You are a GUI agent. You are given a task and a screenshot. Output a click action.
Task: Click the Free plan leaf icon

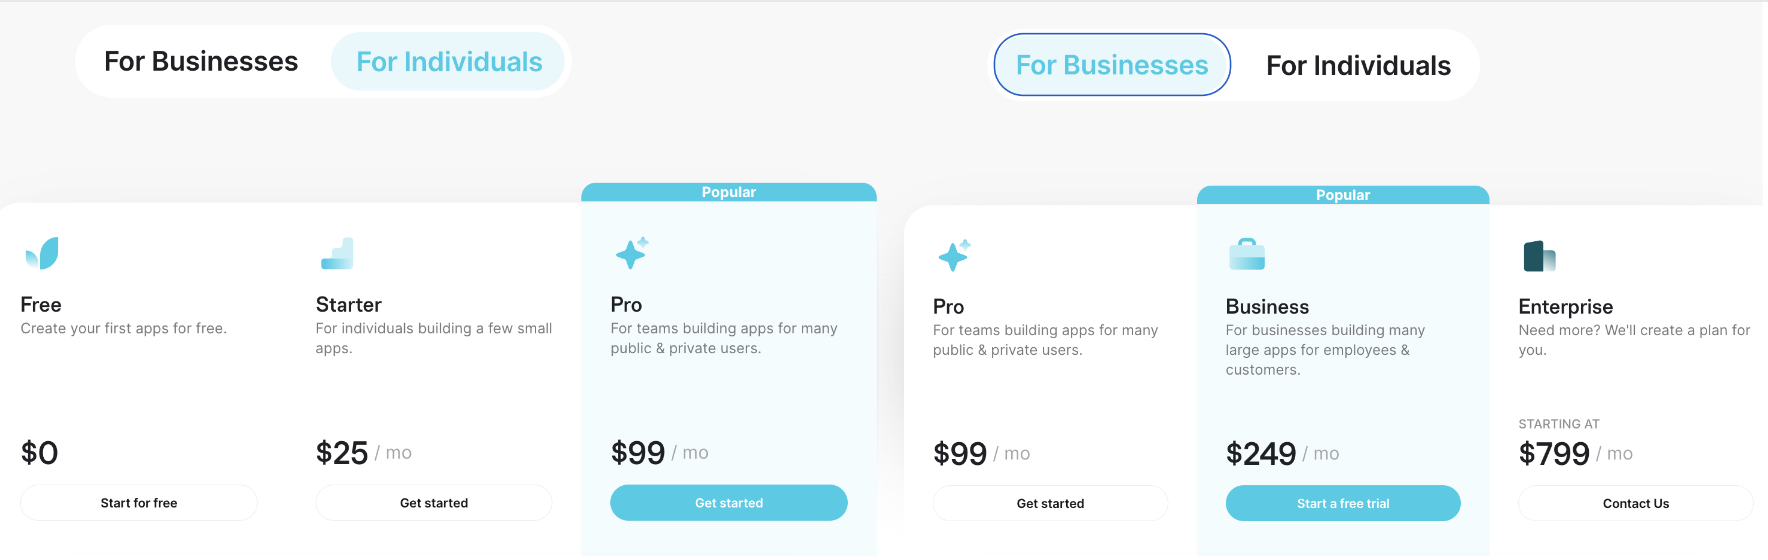42,253
